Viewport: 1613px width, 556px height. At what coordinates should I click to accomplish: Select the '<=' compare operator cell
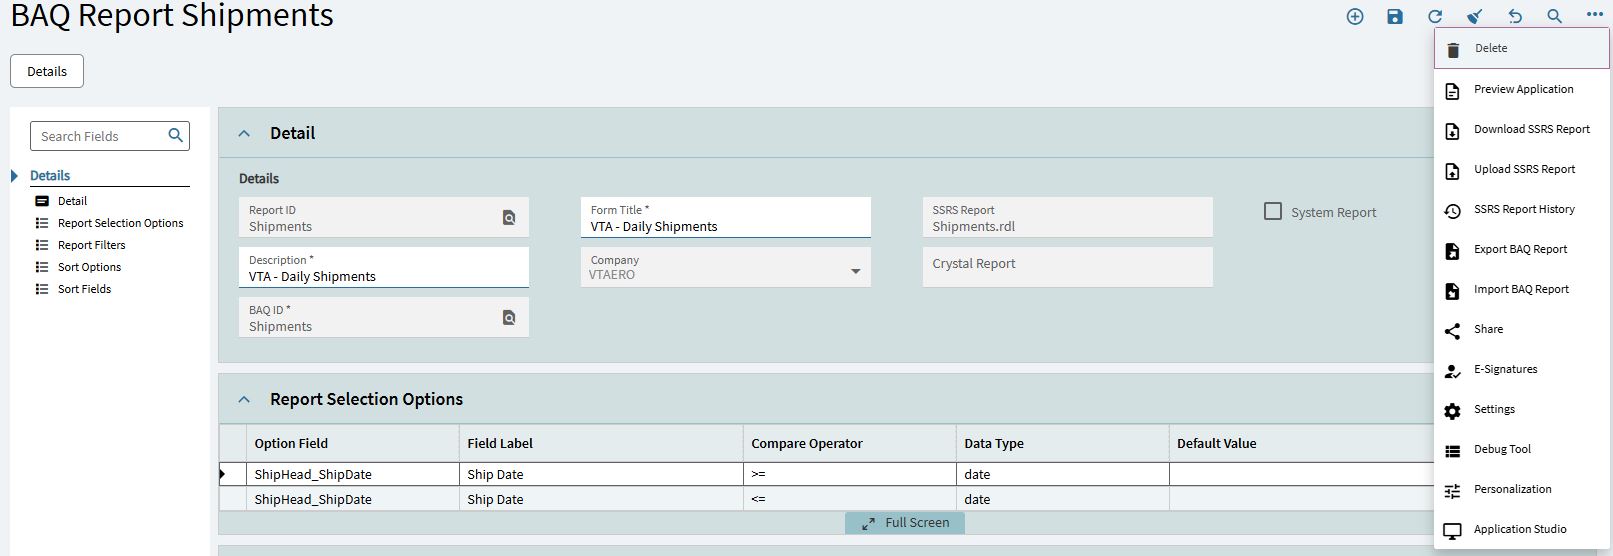click(849, 499)
